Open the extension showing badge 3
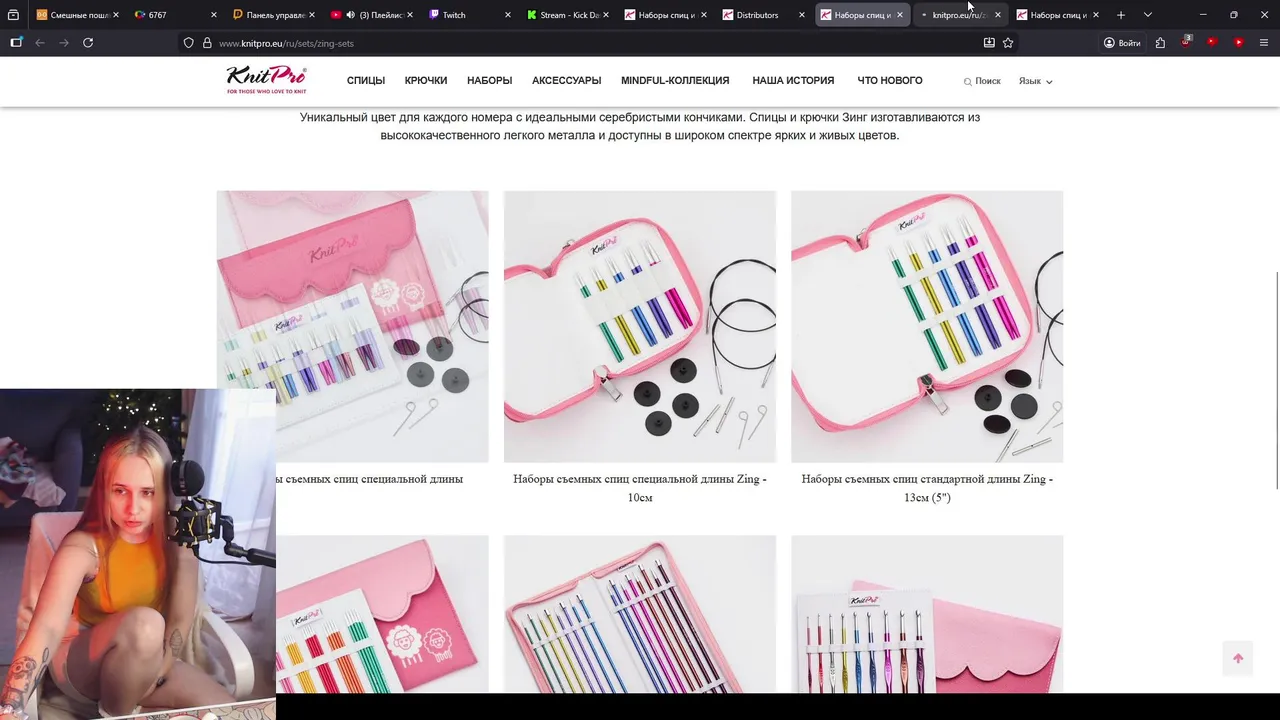1280x720 pixels. tap(1186, 42)
